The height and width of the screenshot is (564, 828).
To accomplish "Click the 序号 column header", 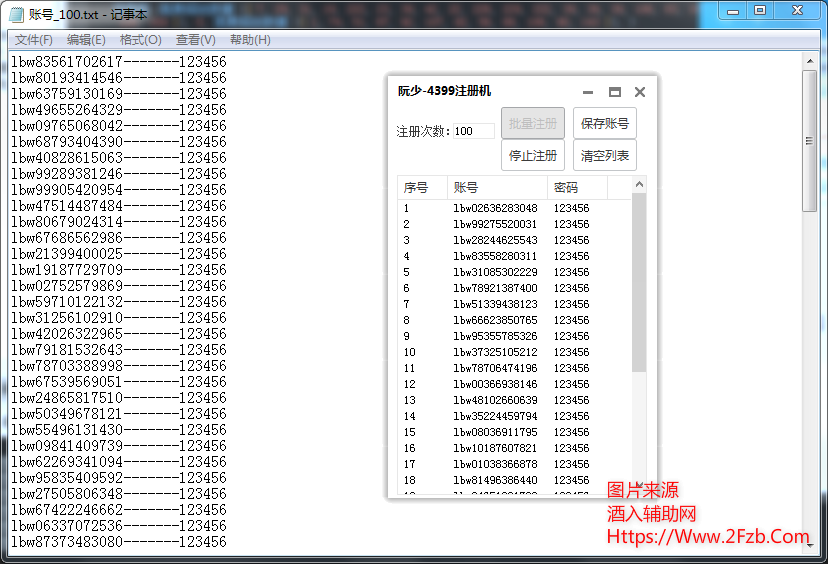I will 417,188.
